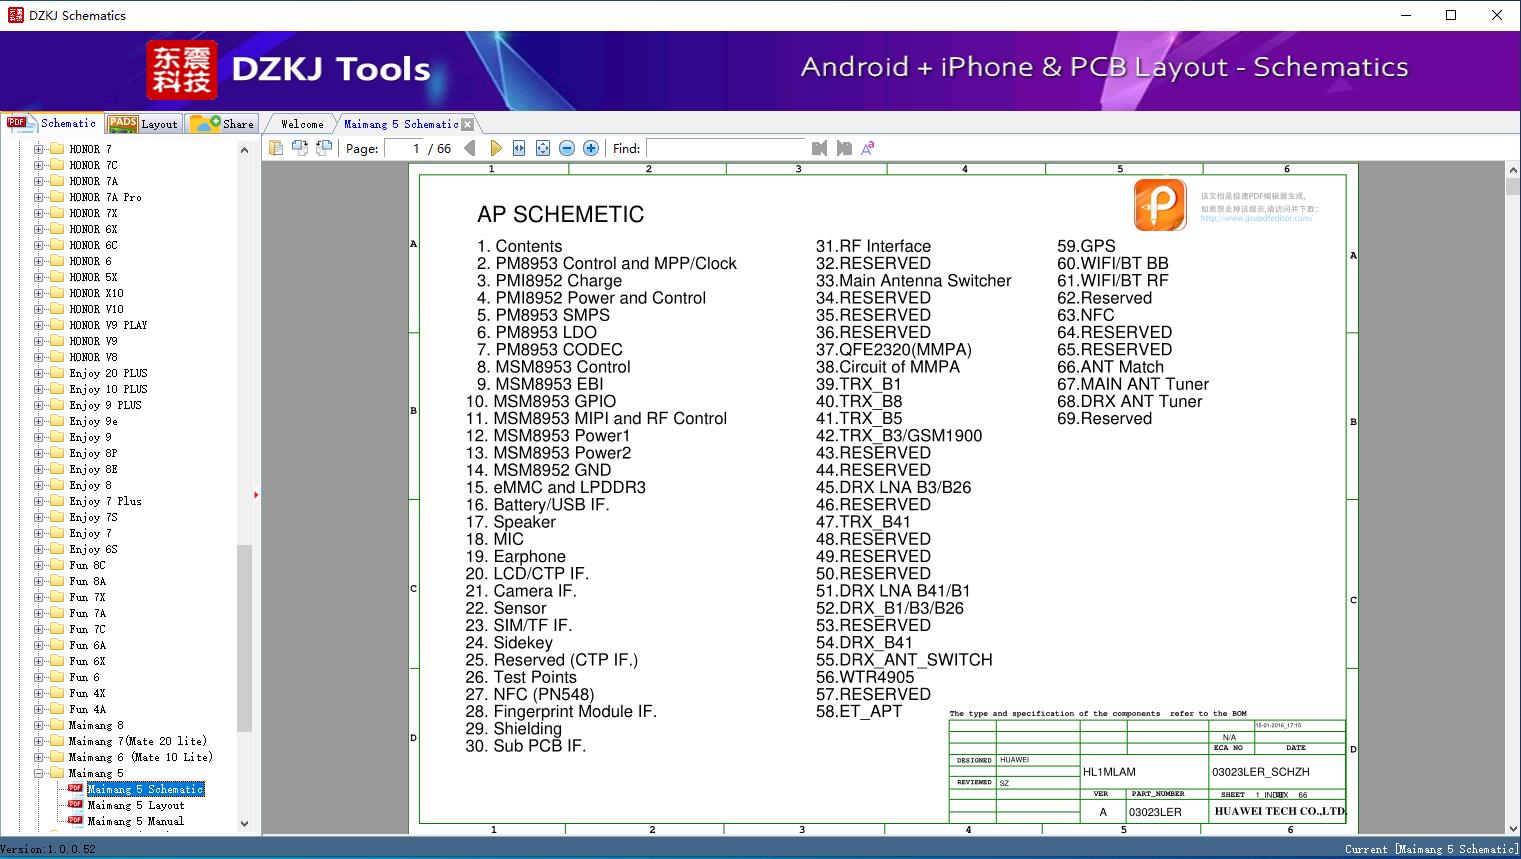The image size is (1521, 859).
Task: Click the HONOR V10 folder icon
Action: [57, 309]
